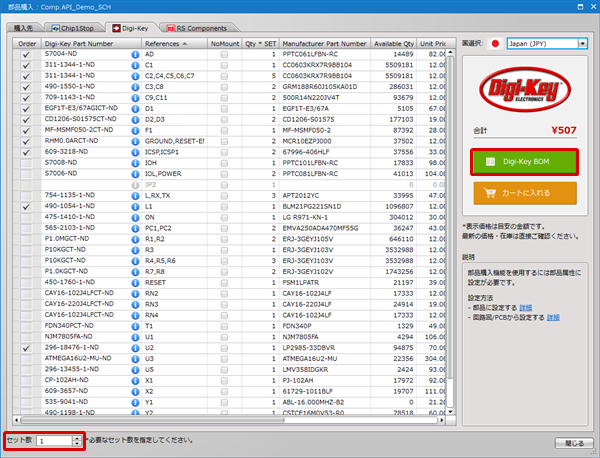The height and width of the screenshot is (458, 600).
Task: Click the horizontal scrollbar thumb of the parts list
Action: click(x=152, y=420)
